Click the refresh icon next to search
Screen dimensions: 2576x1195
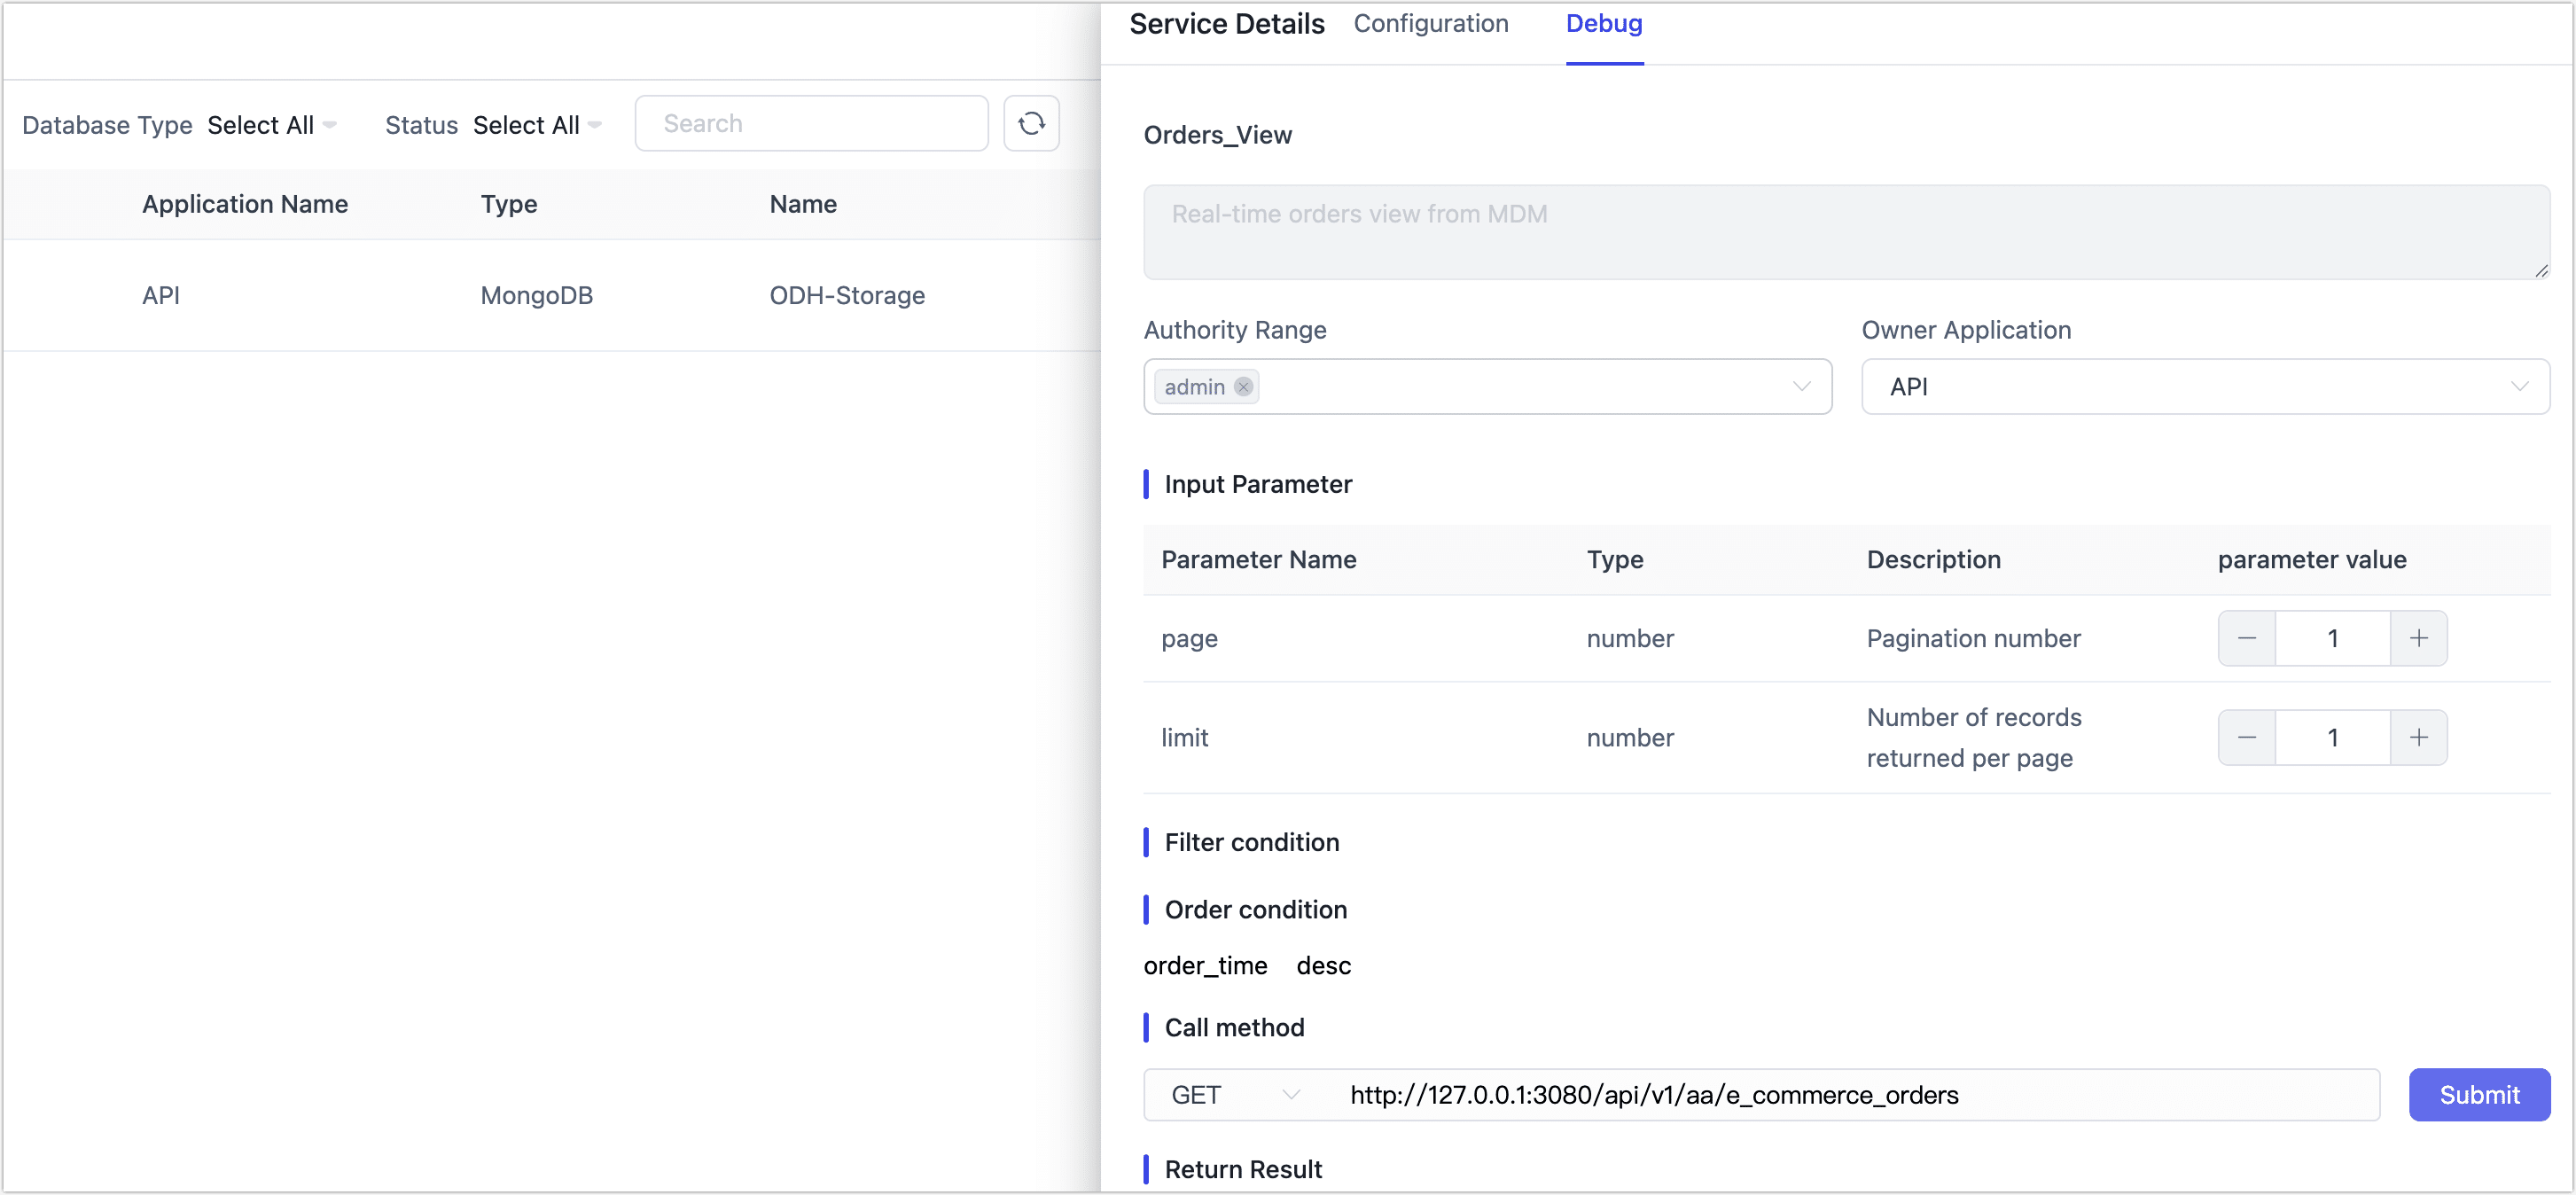pos(1031,123)
